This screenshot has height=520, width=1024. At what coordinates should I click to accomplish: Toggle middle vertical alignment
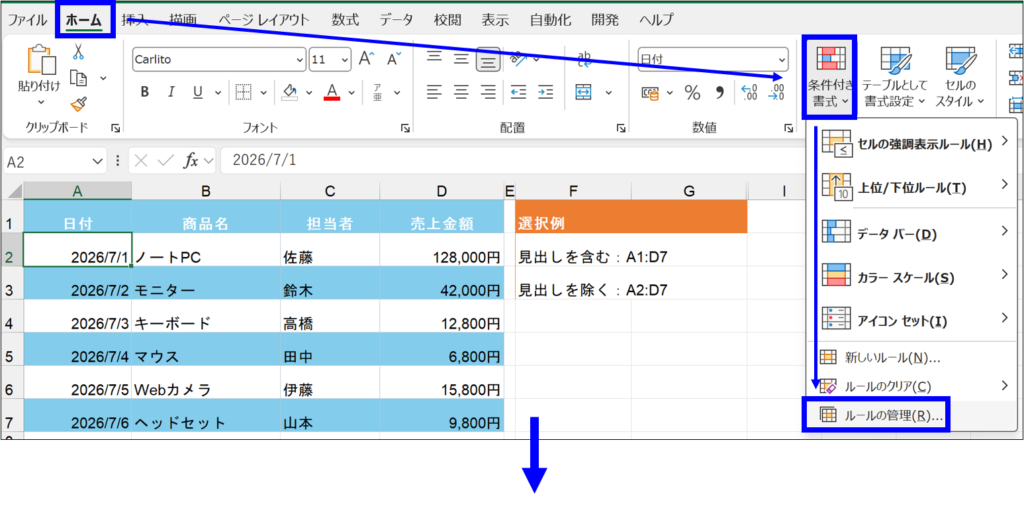pos(461,59)
